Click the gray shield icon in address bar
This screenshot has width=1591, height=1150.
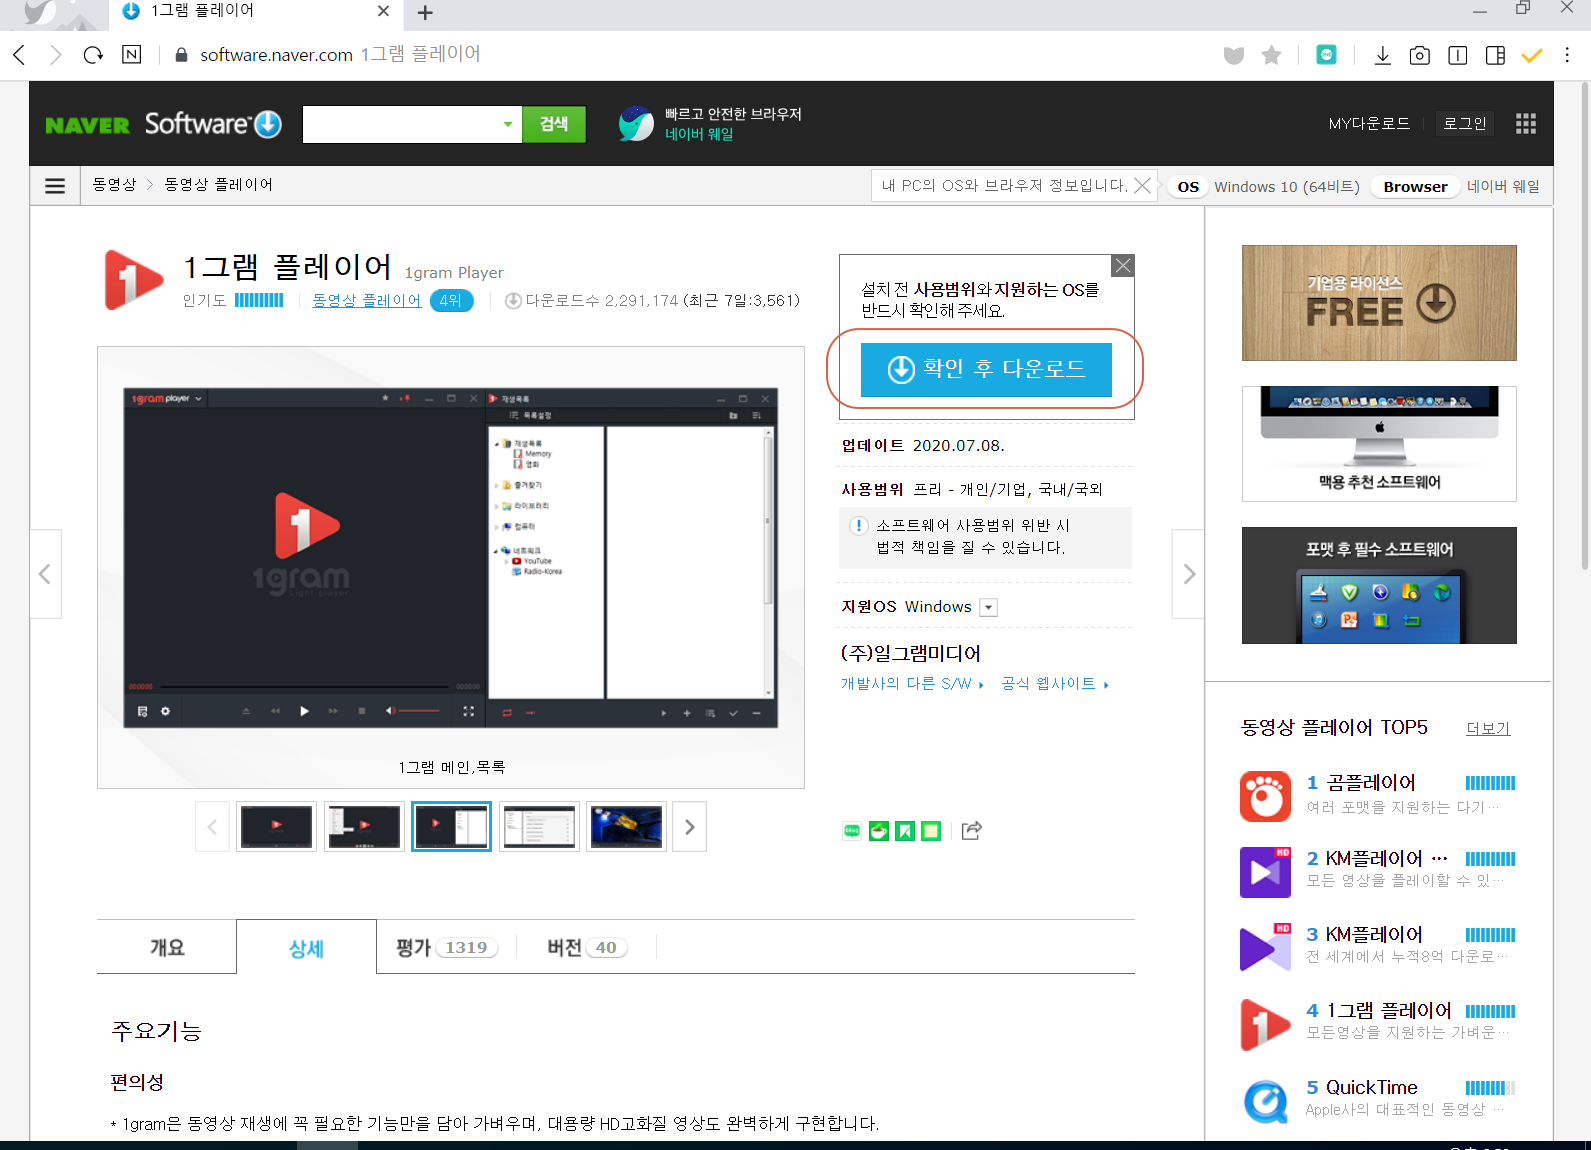pos(1234,56)
